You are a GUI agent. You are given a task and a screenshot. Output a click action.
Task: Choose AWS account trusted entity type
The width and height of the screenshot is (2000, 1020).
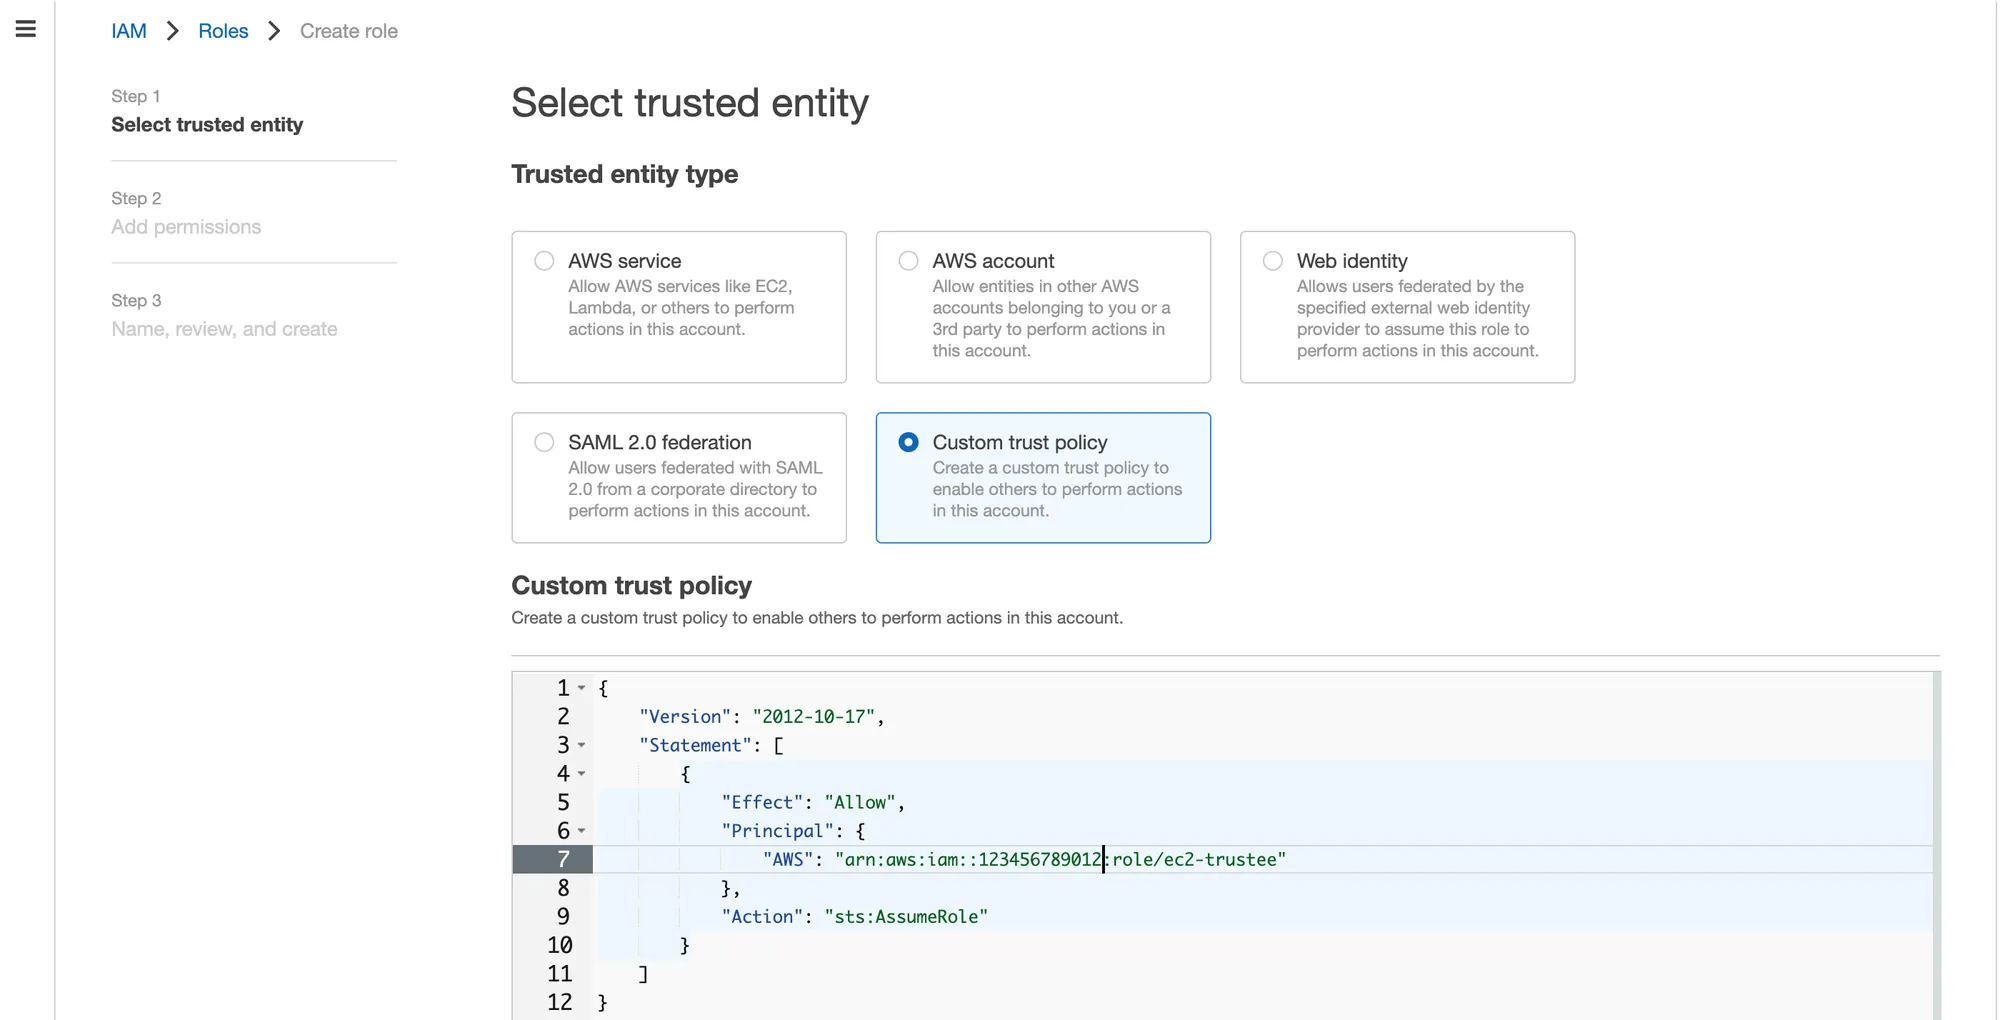908,261
